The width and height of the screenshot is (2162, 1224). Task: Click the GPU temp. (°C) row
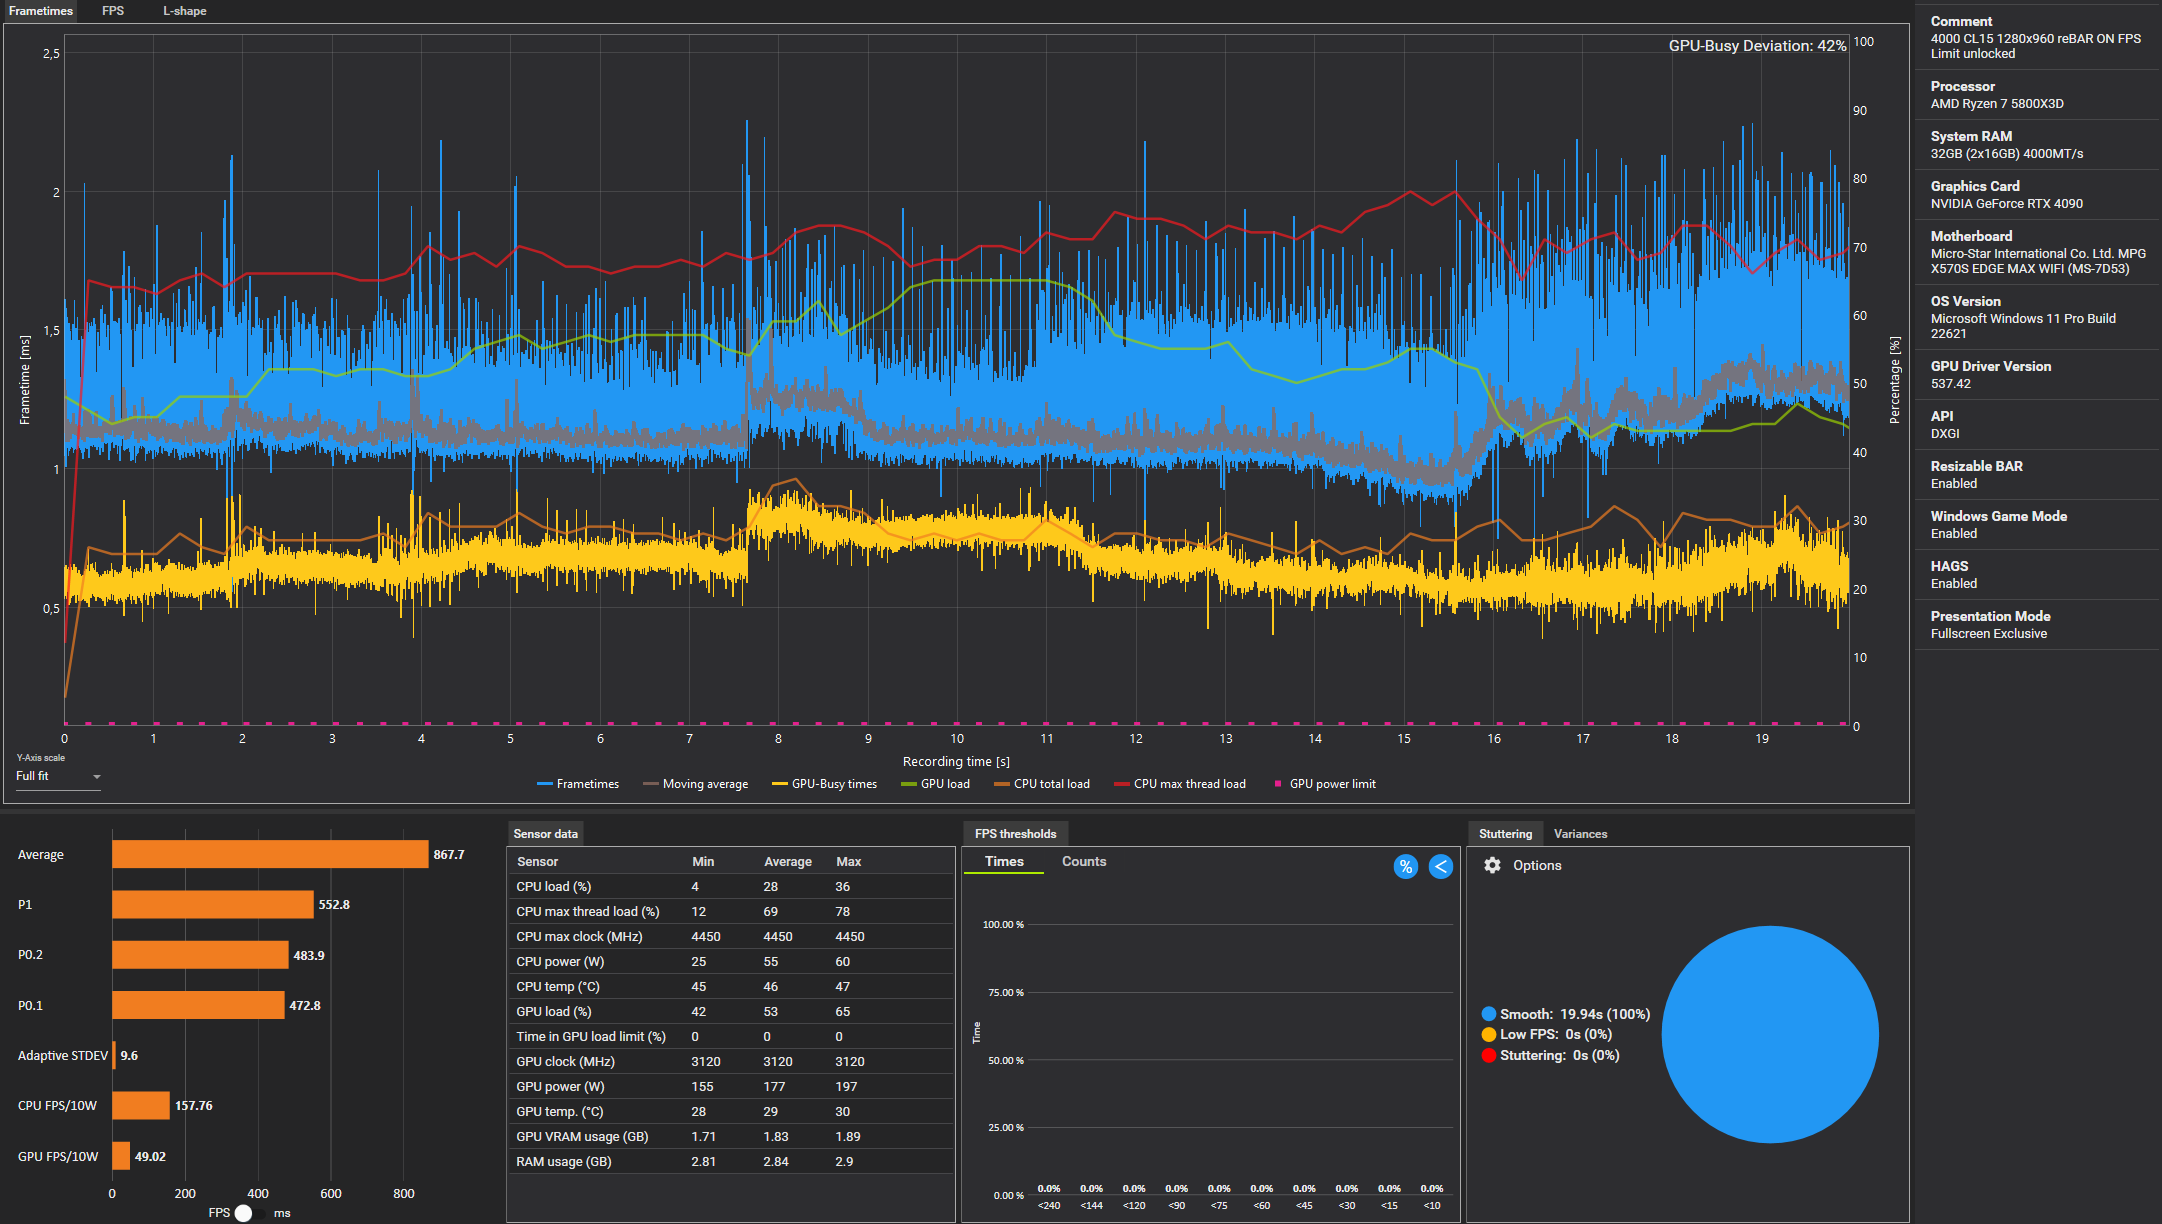point(731,1111)
